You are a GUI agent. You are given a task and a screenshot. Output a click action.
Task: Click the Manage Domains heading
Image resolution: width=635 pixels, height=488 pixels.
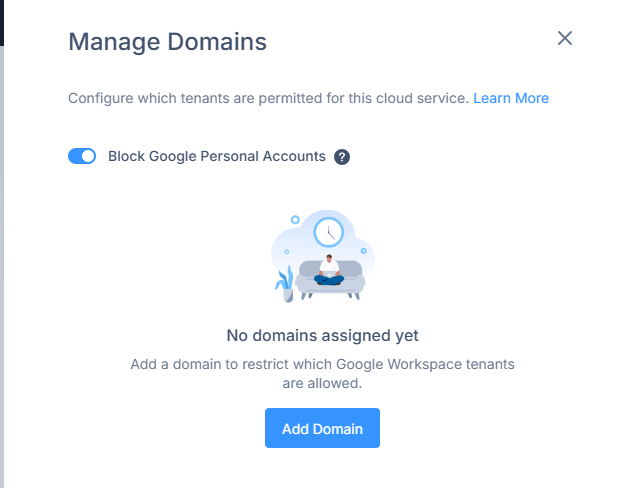pyautogui.click(x=167, y=42)
